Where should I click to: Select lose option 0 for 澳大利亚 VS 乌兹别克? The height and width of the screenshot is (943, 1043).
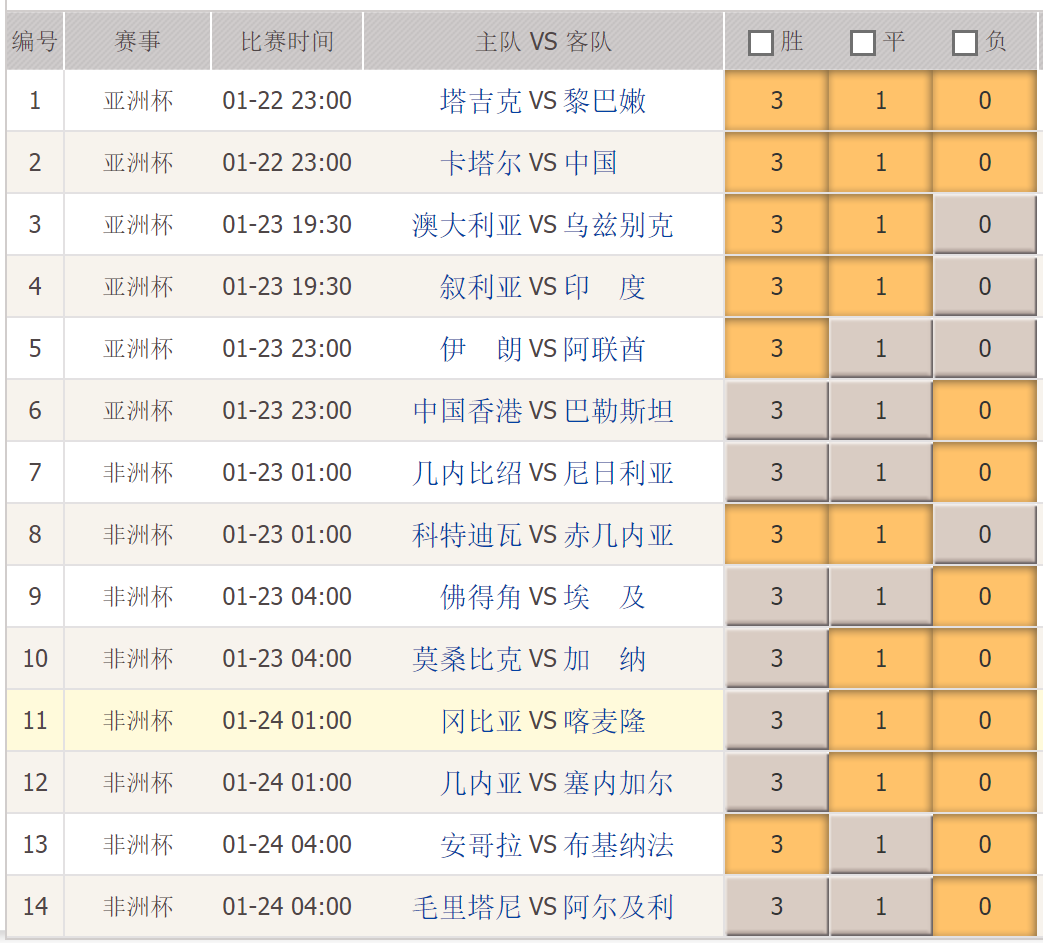[x=984, y=225]
